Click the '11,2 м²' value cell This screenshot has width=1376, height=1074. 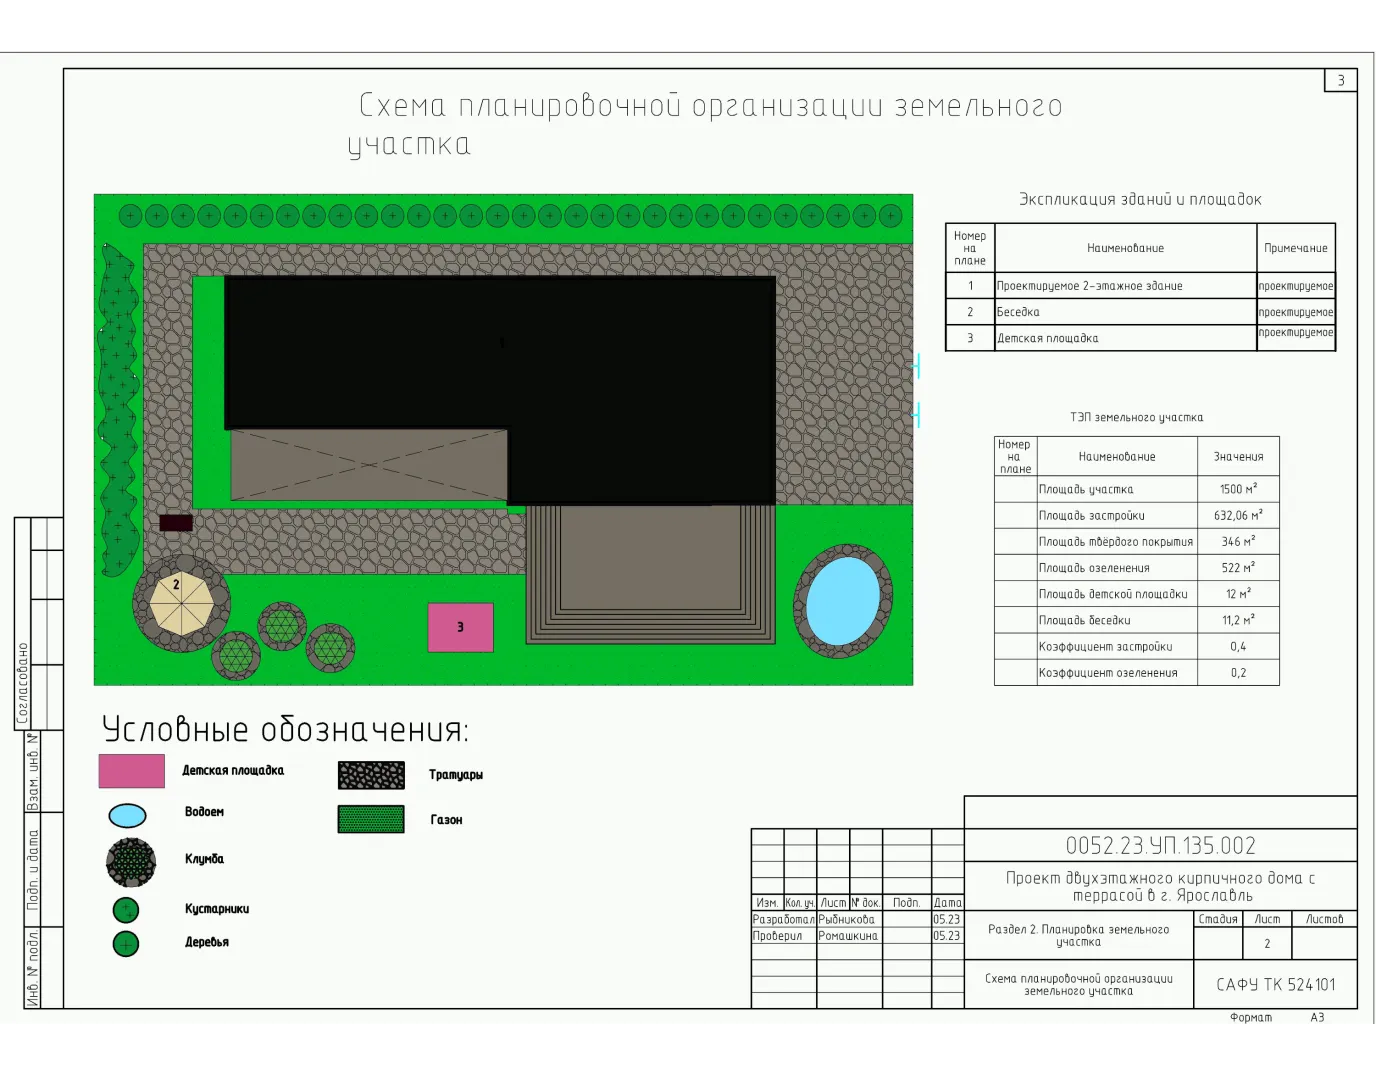[1239, 619]
